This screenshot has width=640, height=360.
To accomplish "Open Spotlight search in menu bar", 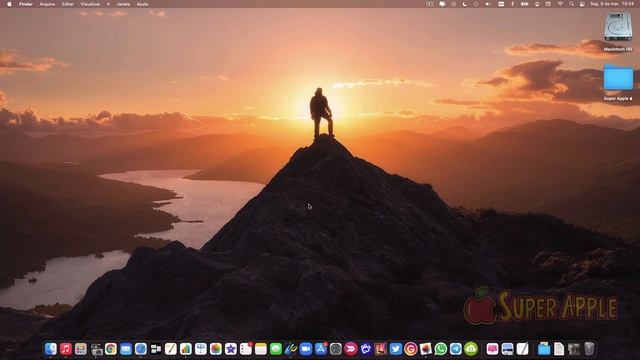I will point(571,4).
